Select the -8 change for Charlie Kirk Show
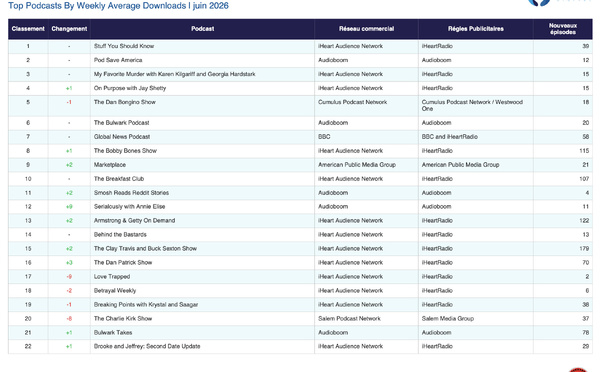This screenshot has height=372, width=600. (69, 319)
